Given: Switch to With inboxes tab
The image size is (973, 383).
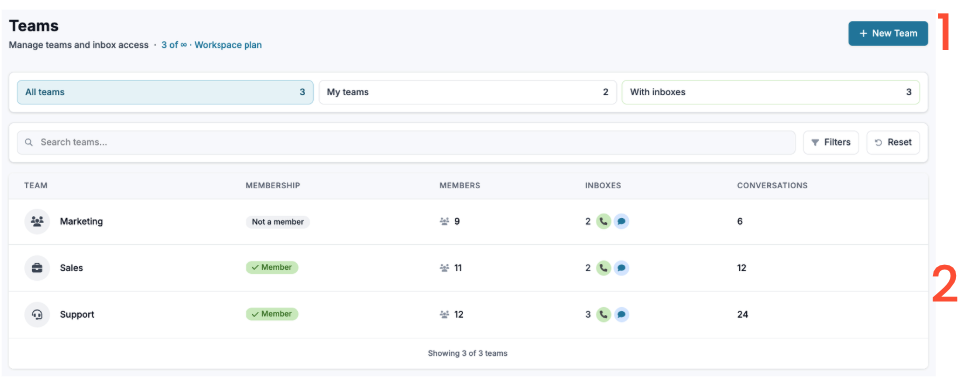Looking at the screenshot, I should 770,92.
